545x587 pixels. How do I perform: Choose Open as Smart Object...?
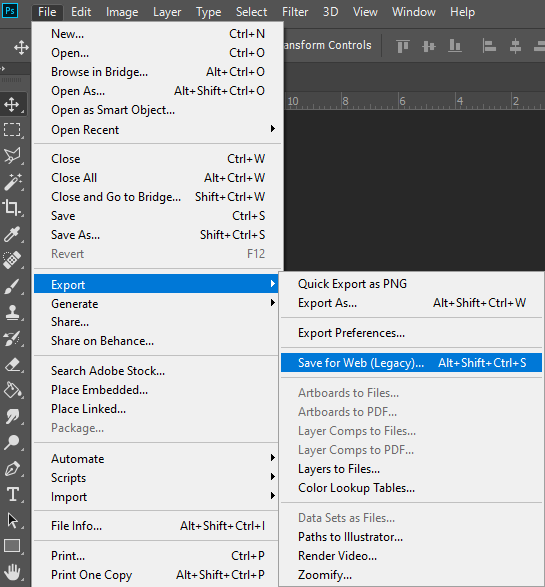click(157, 110)
